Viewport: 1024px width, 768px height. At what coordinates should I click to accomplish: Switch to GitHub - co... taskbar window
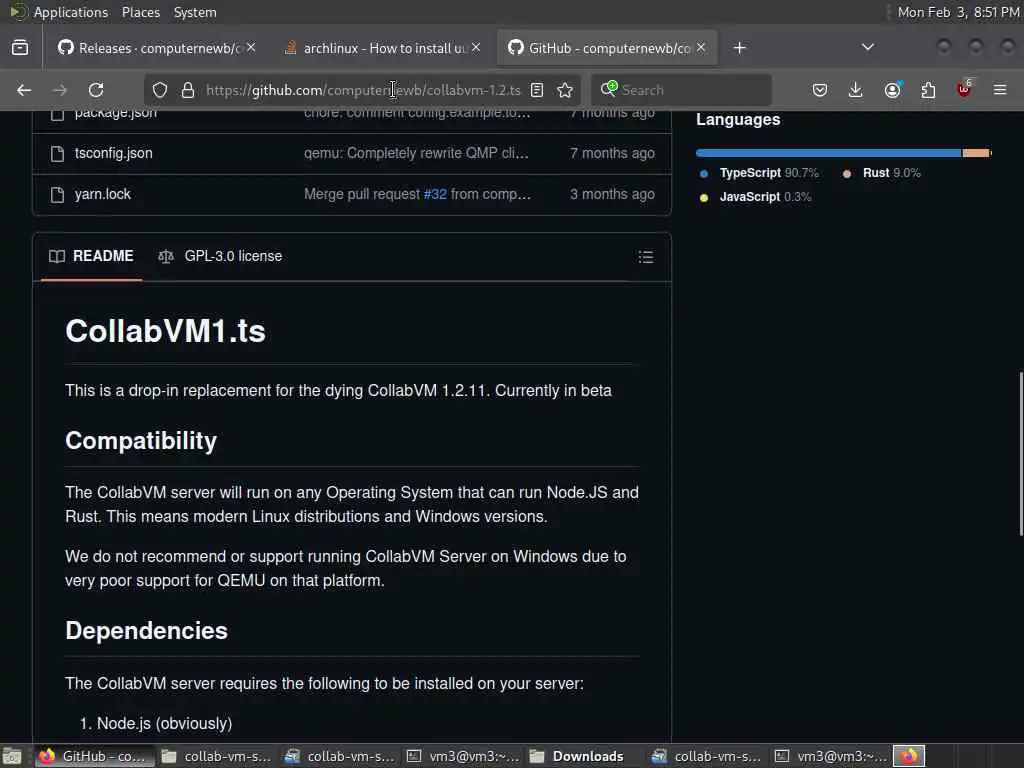[93, 756]
